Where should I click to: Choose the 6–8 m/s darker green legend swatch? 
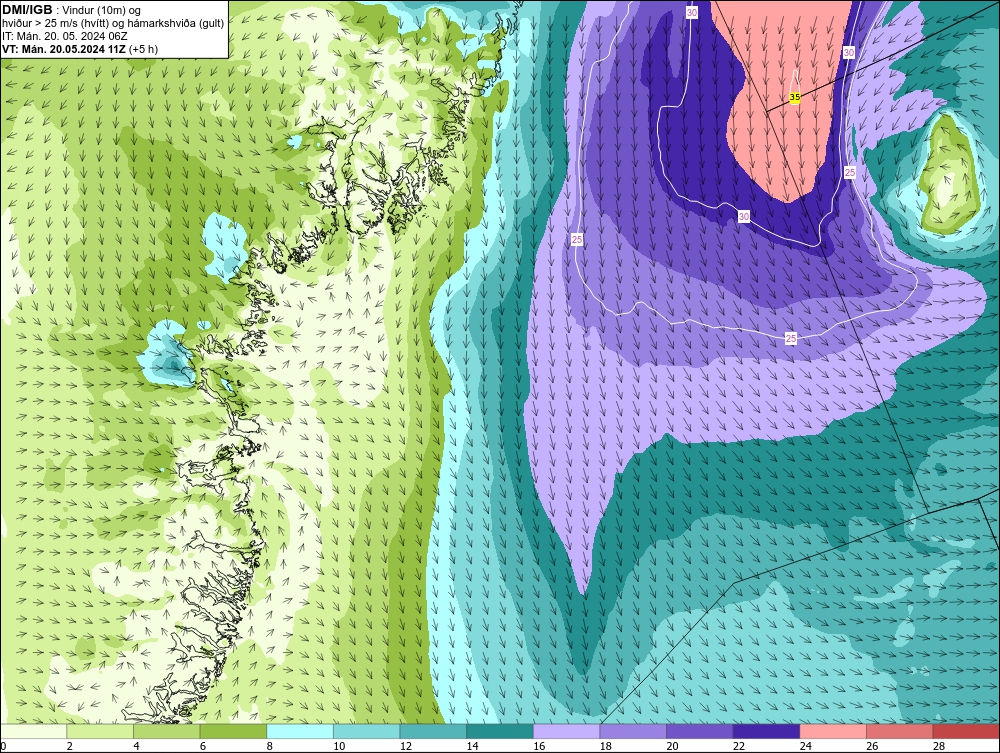click(x=233, y=731)
